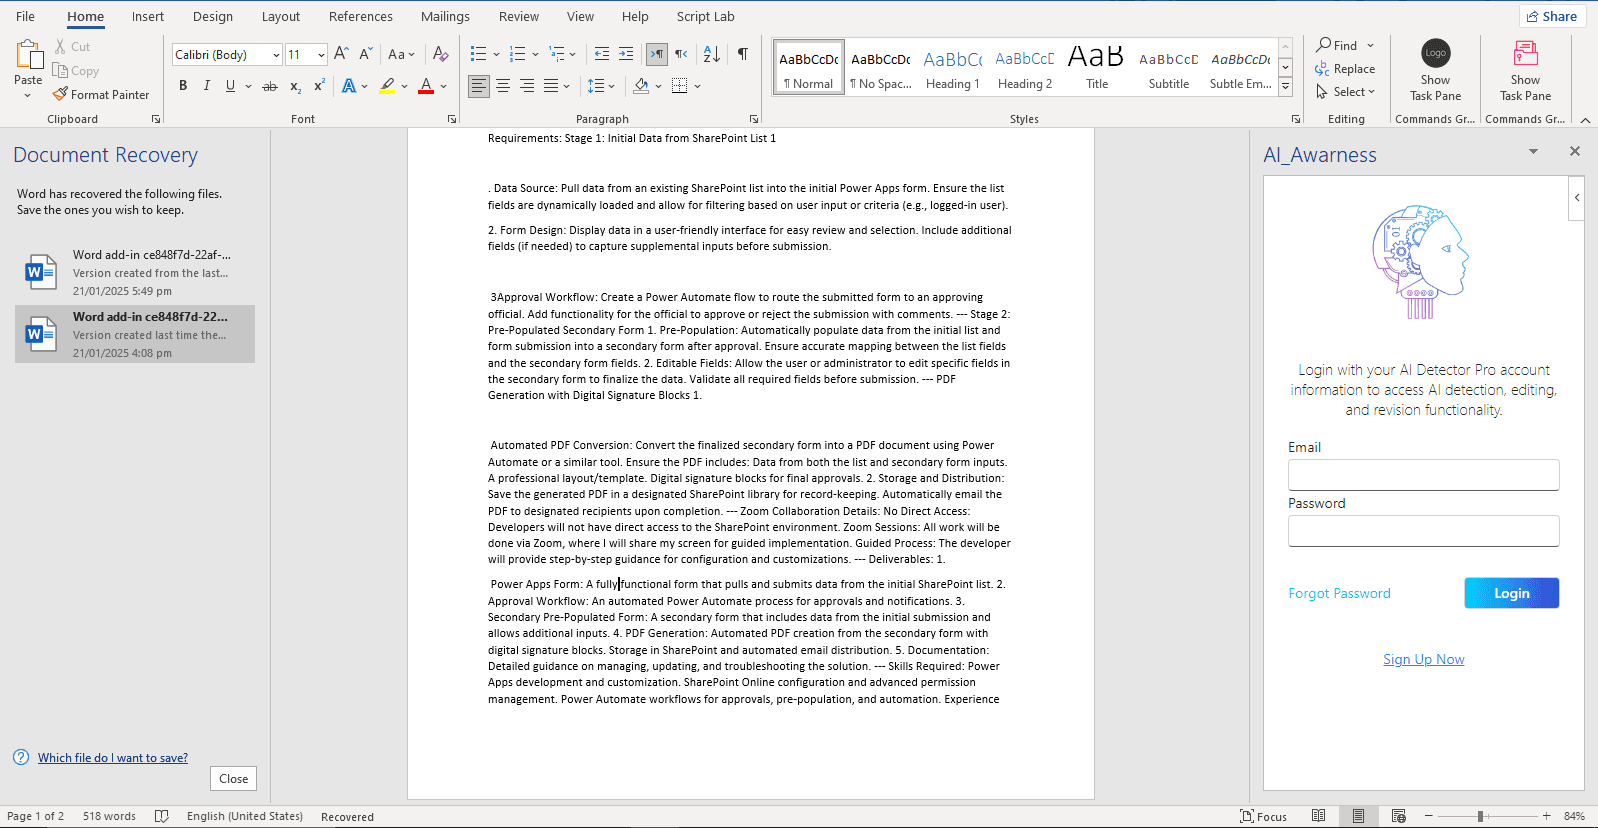
Task: Switch to Read Mode view icon
Action: (x=1319, y=816)
